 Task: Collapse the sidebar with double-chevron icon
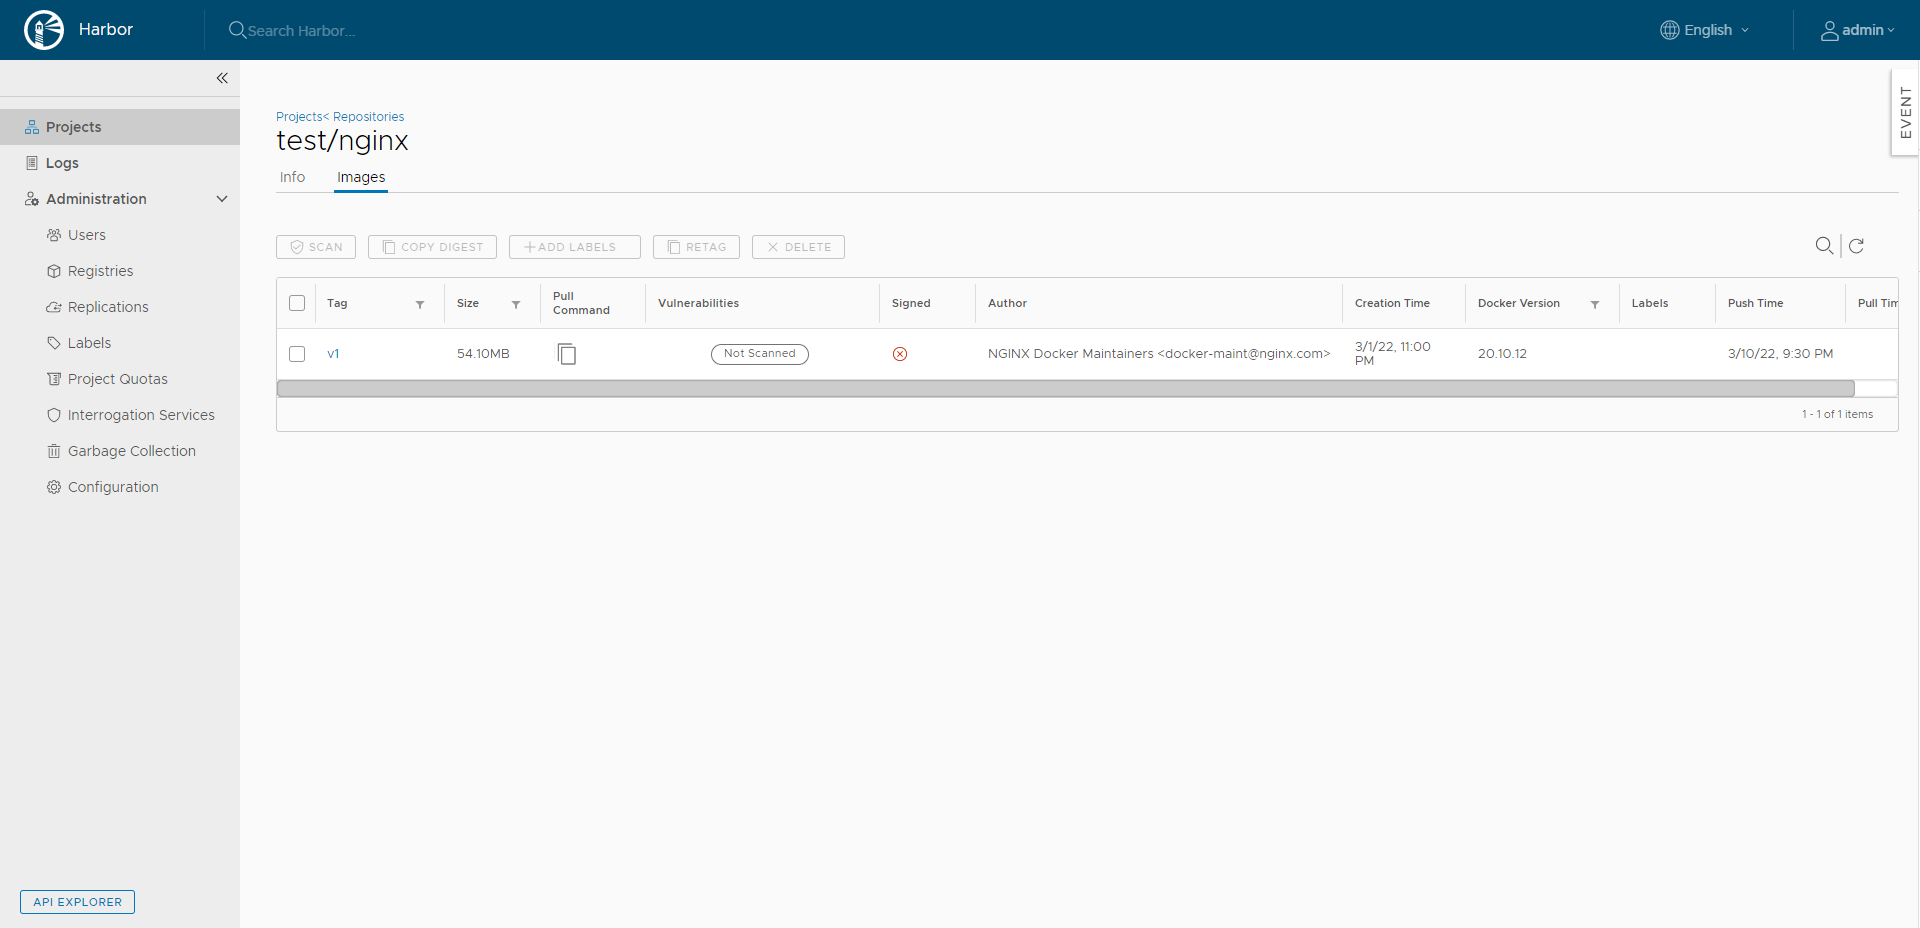[222, 78]
